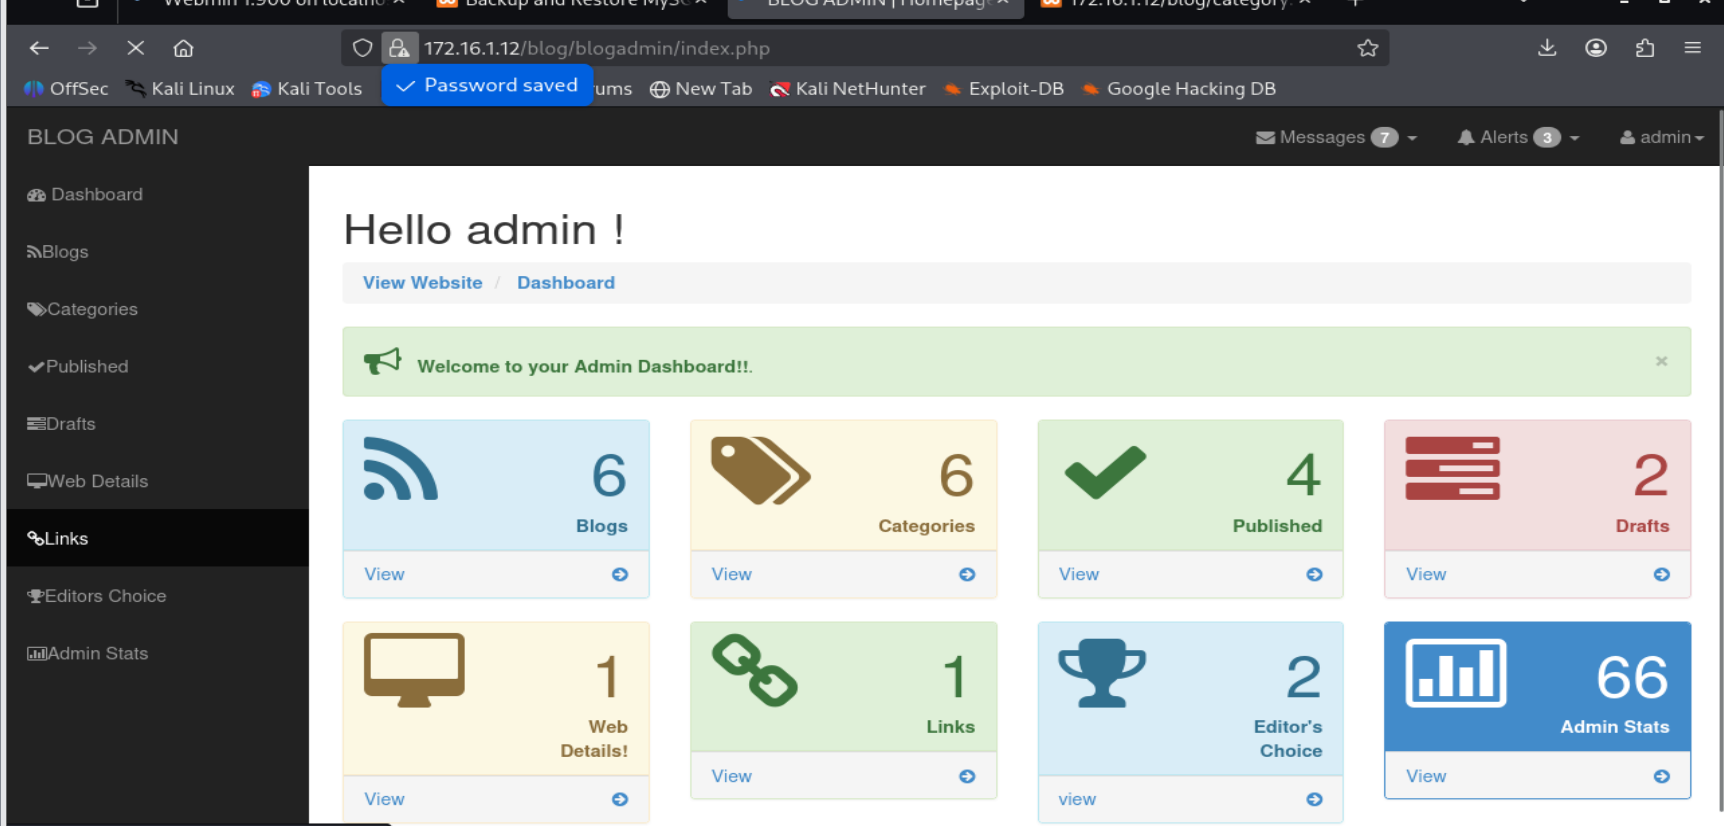Focus the address bar showing 172.16.1.12/blog/blogadmin/index.php
1724x826 pixels.
(x=865, y=48)
